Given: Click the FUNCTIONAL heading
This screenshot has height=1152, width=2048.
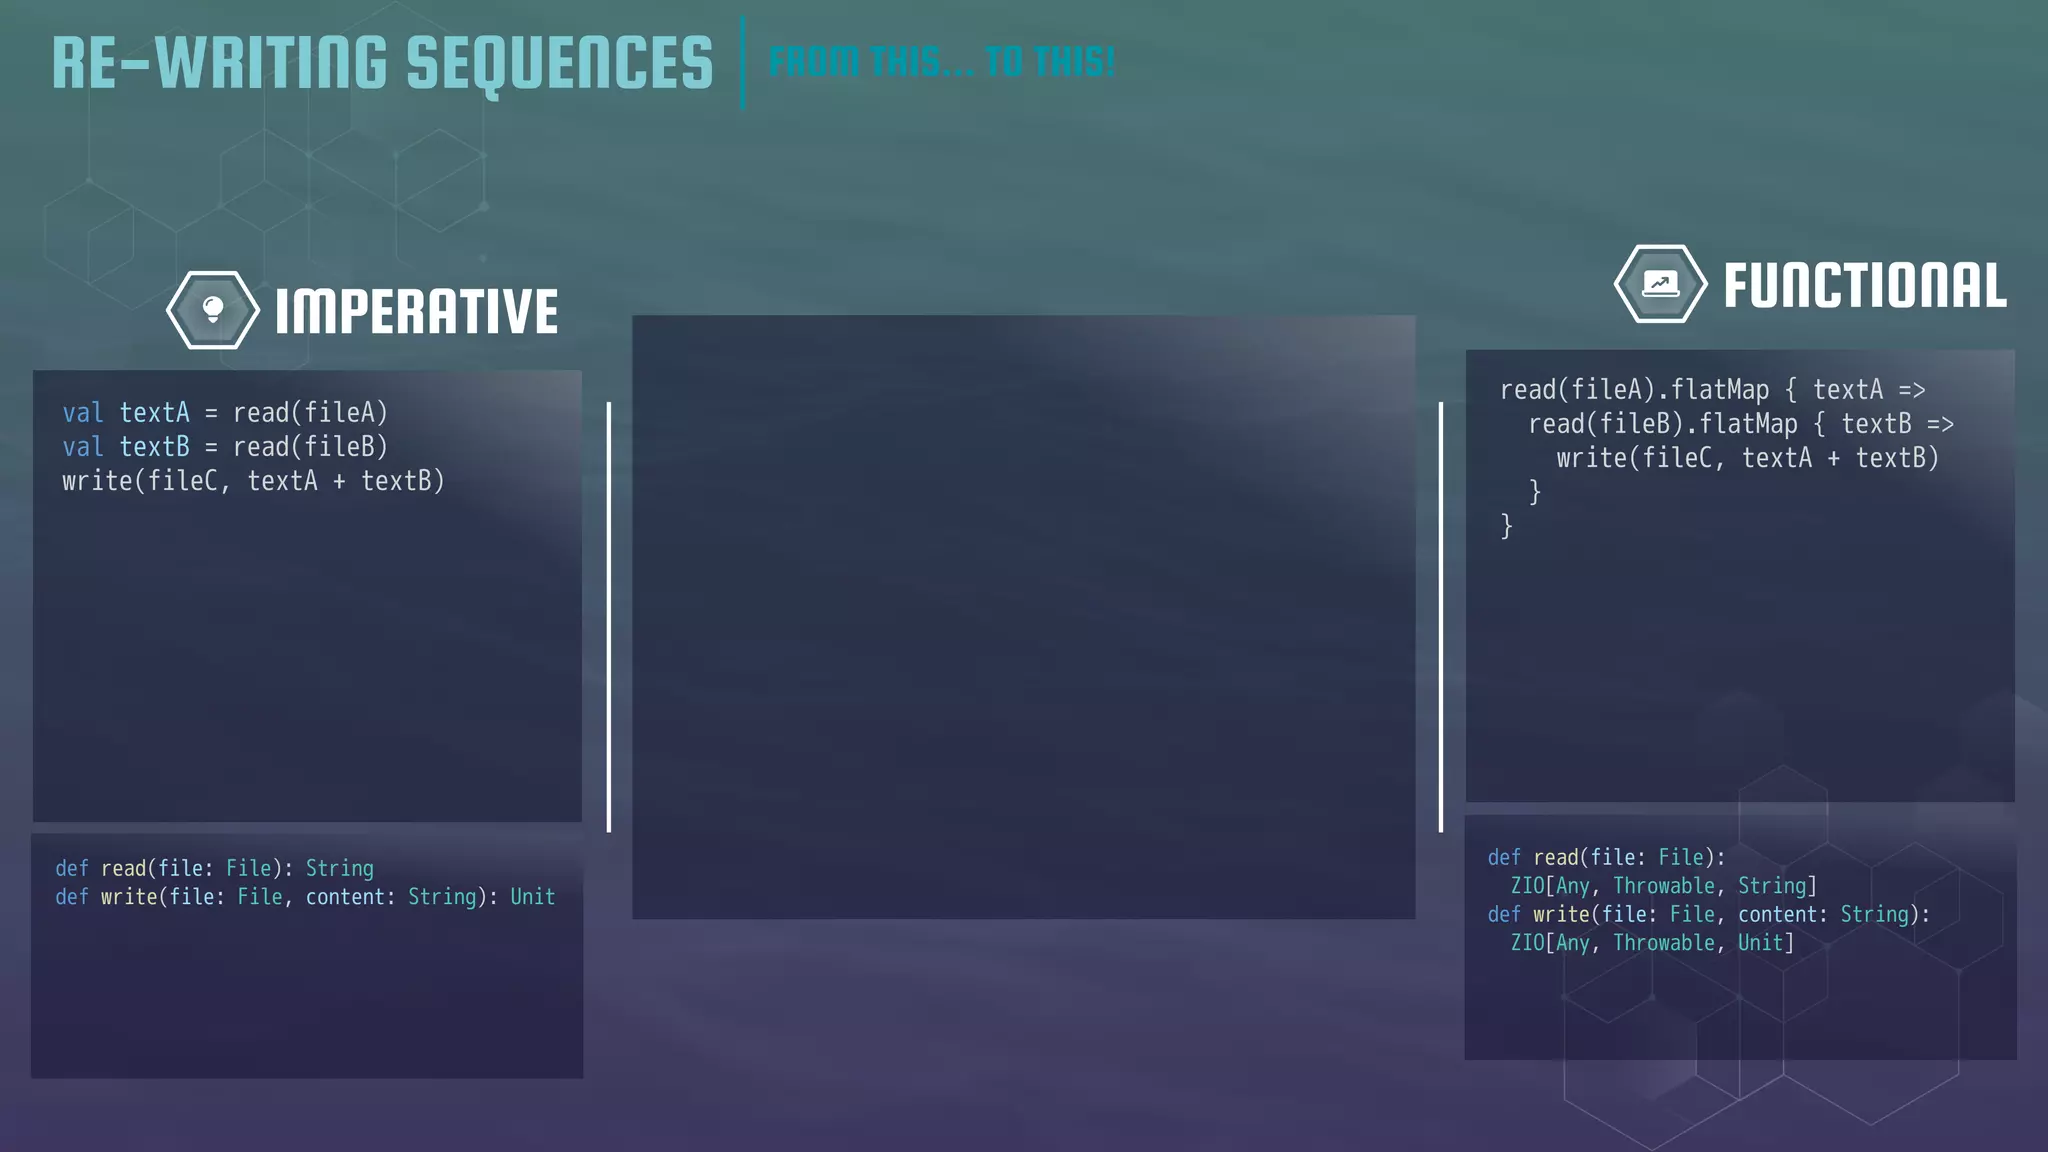Looking at the screenshot, I should click(x=1865, y=285).
